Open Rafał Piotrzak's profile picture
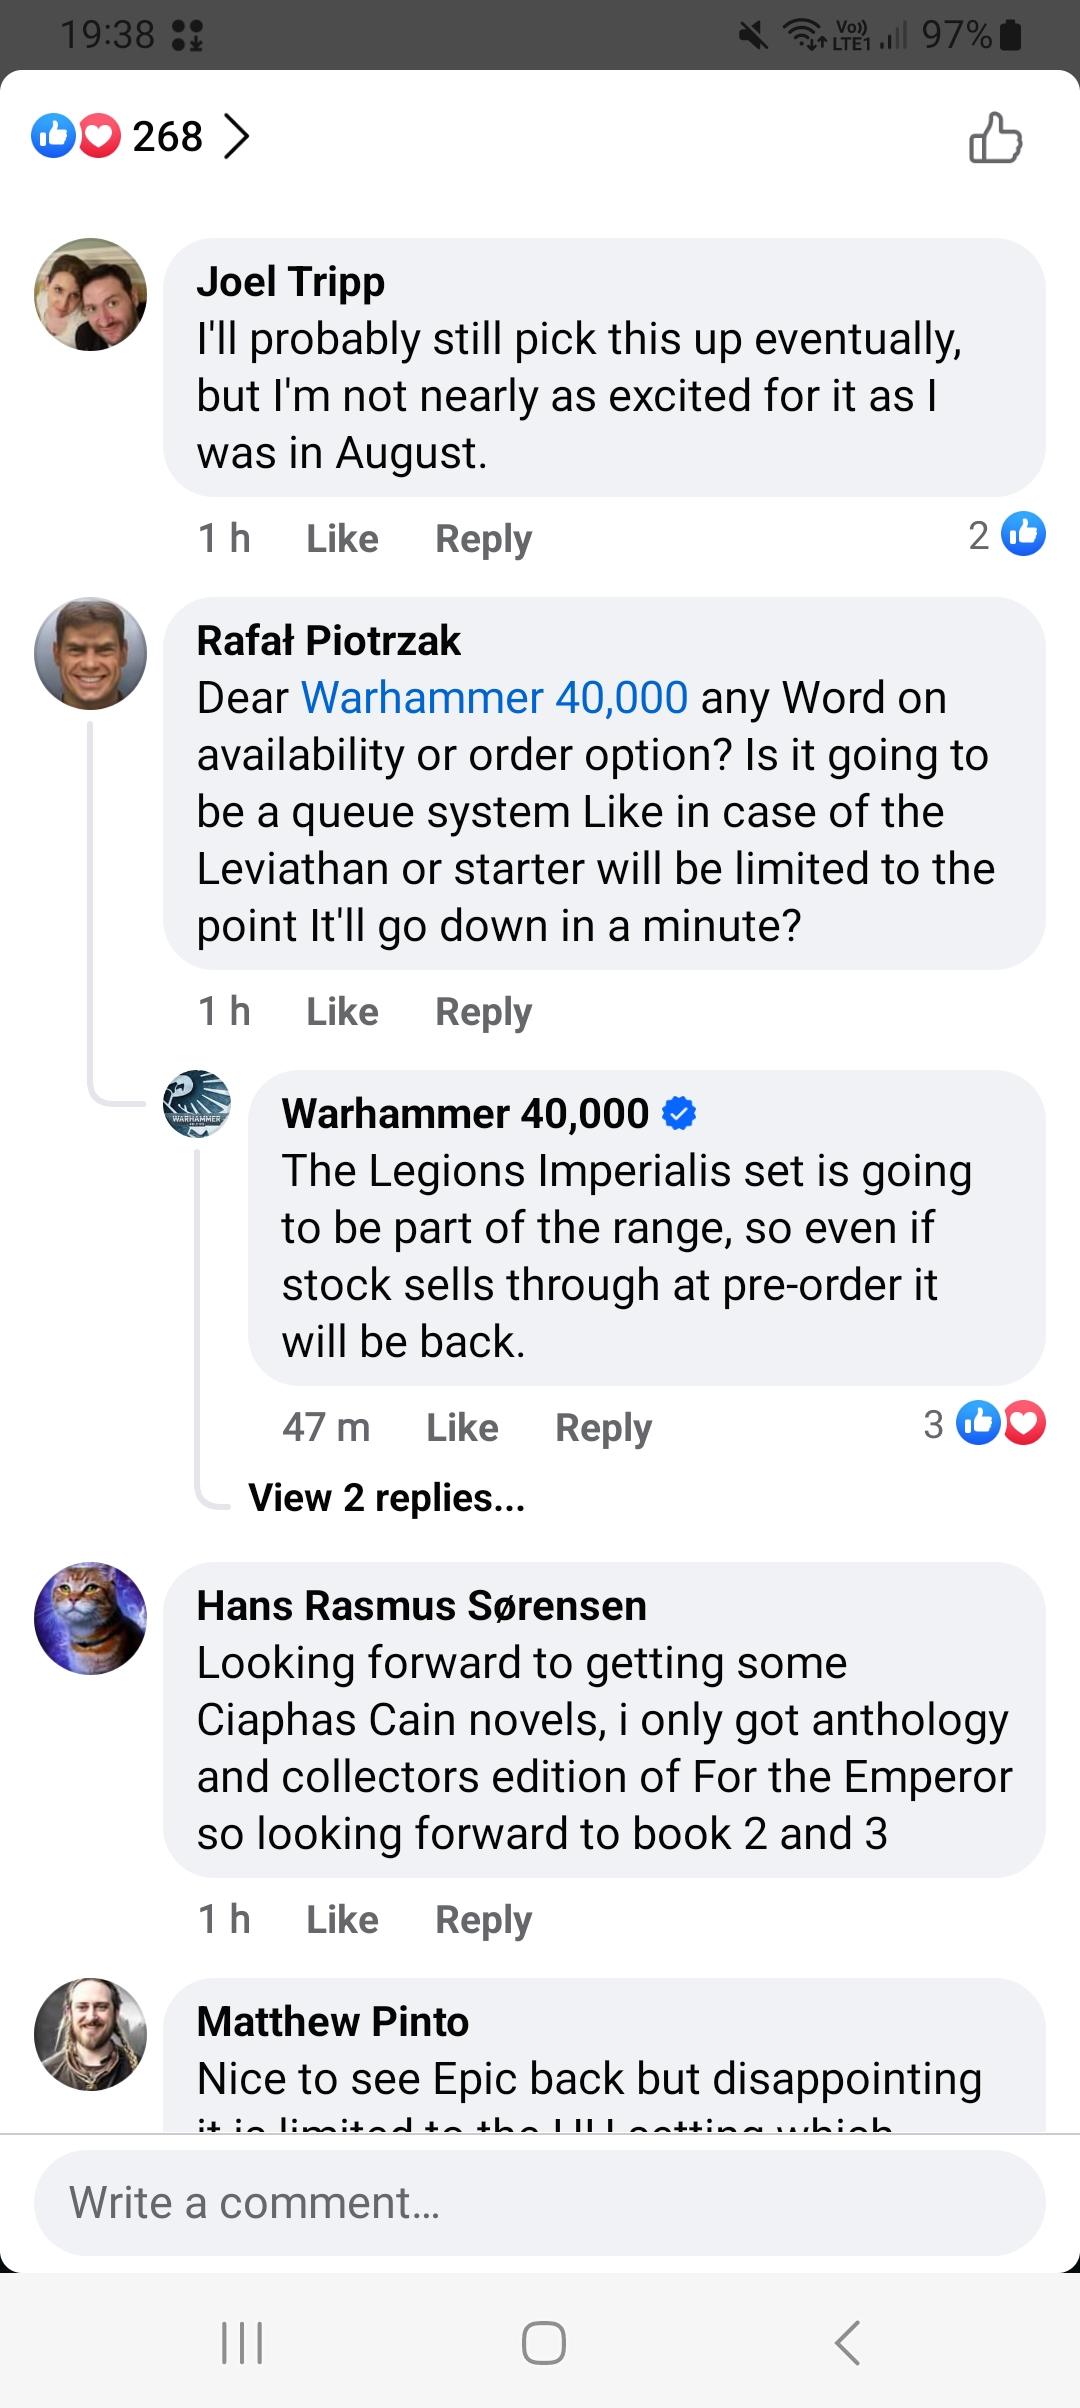The width and height of the screenshot is (1080, 2408). [90, 654]
